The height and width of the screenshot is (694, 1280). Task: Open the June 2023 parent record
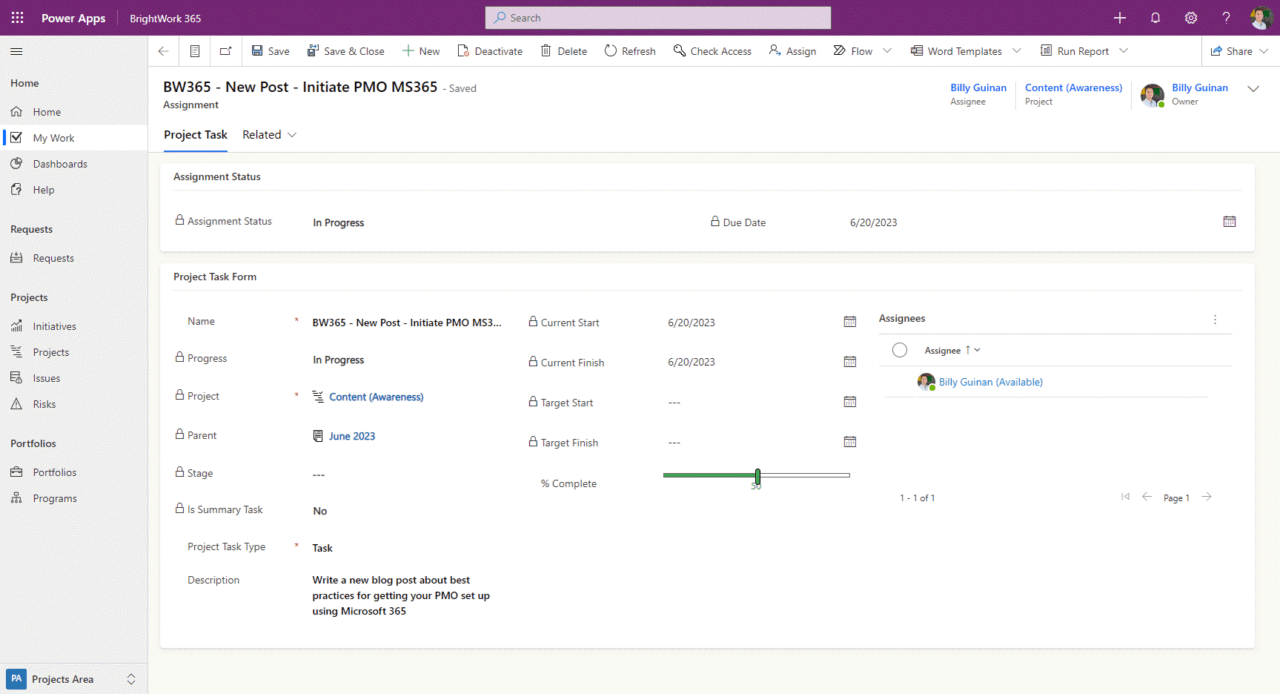[354, 435]
